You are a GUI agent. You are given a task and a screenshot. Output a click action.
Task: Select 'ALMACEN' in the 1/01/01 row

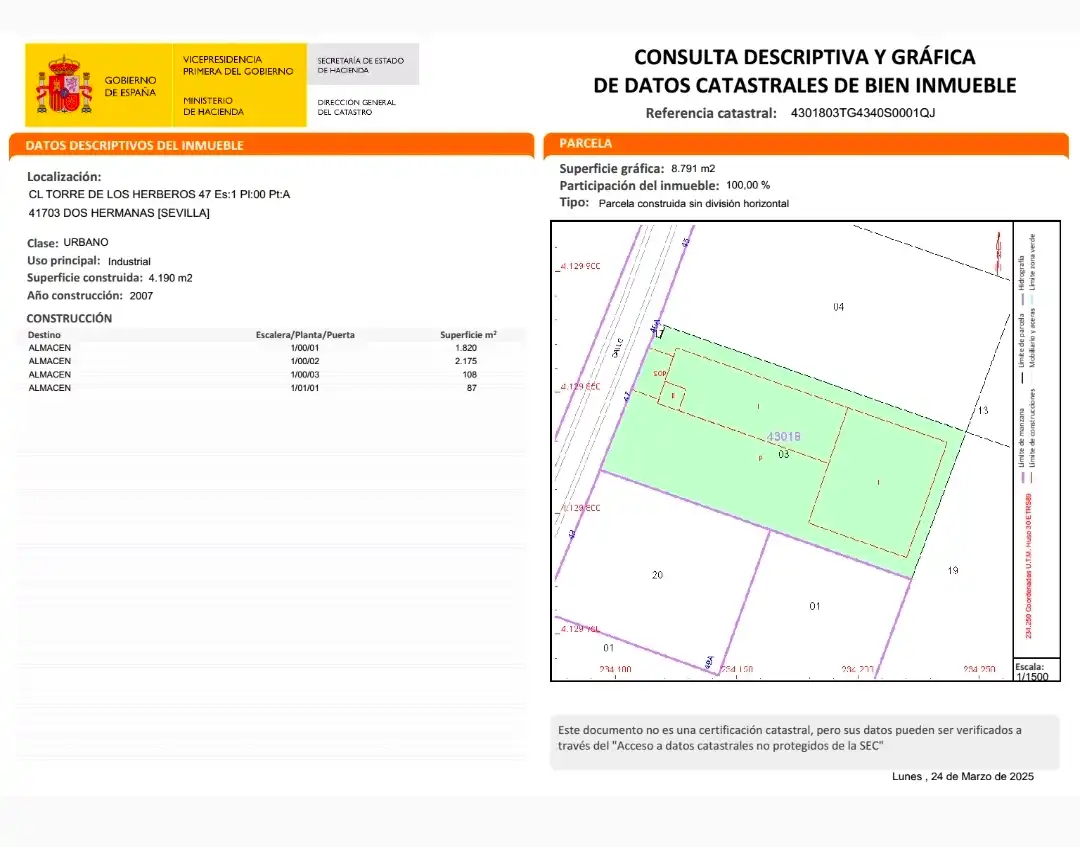tap(50, 388)
